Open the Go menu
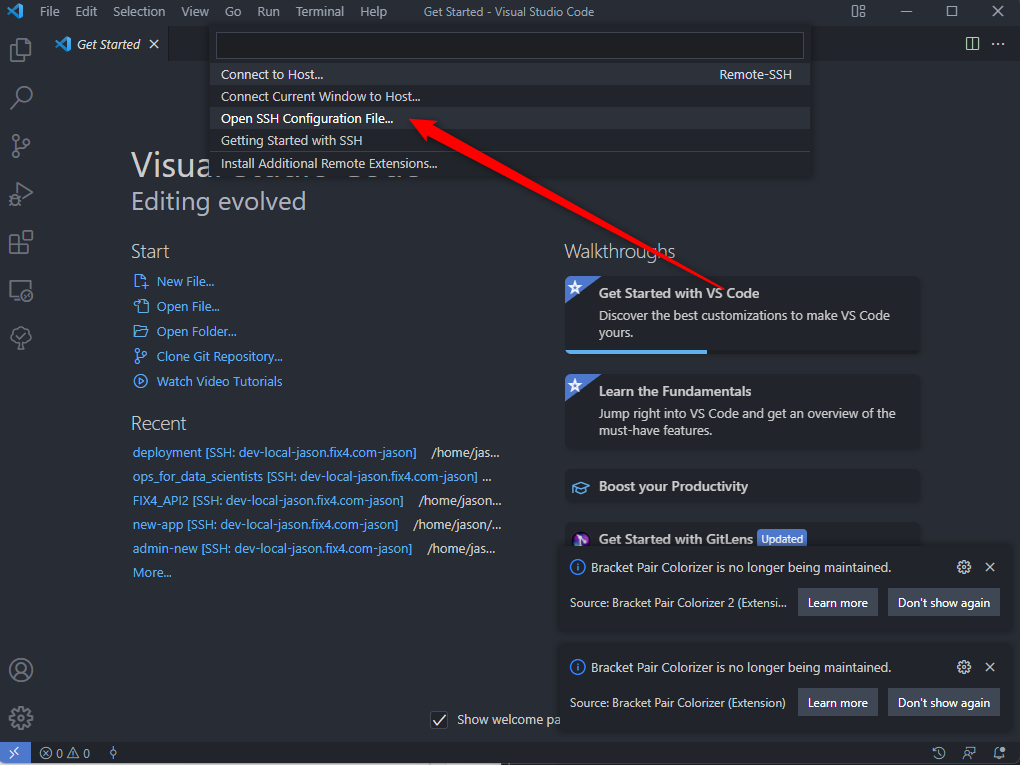The height and width of the screenshot is (765, 1020). [233, 12]
